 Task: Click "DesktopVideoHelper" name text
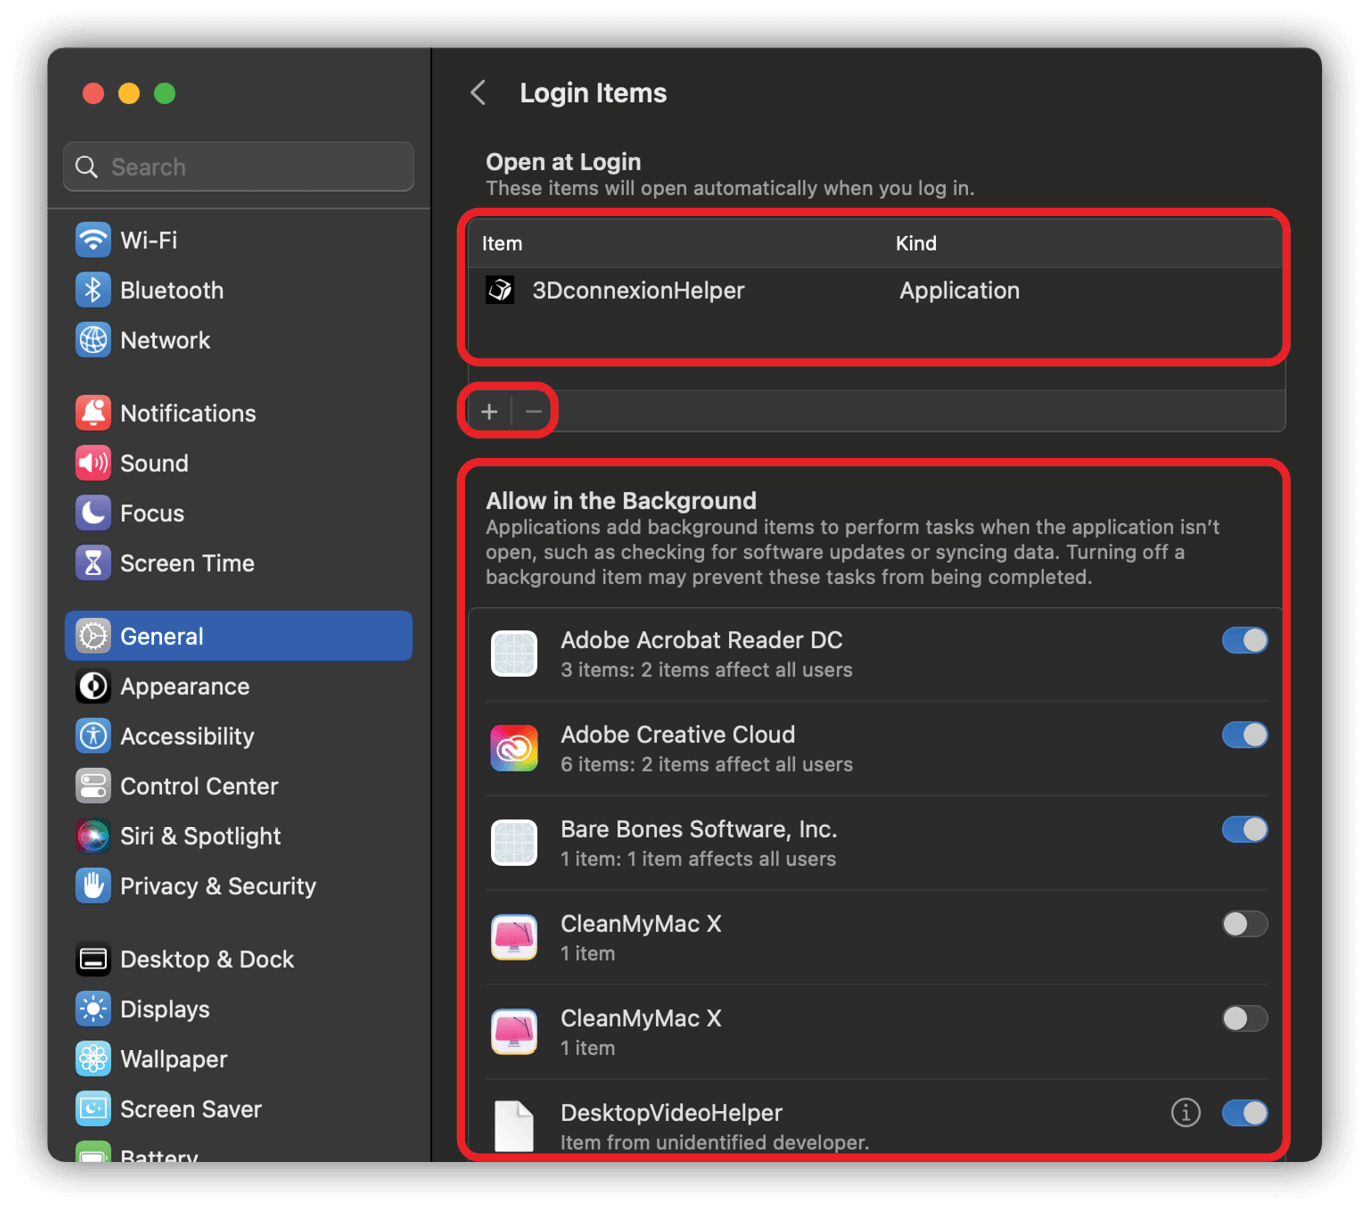(671, 1112)
